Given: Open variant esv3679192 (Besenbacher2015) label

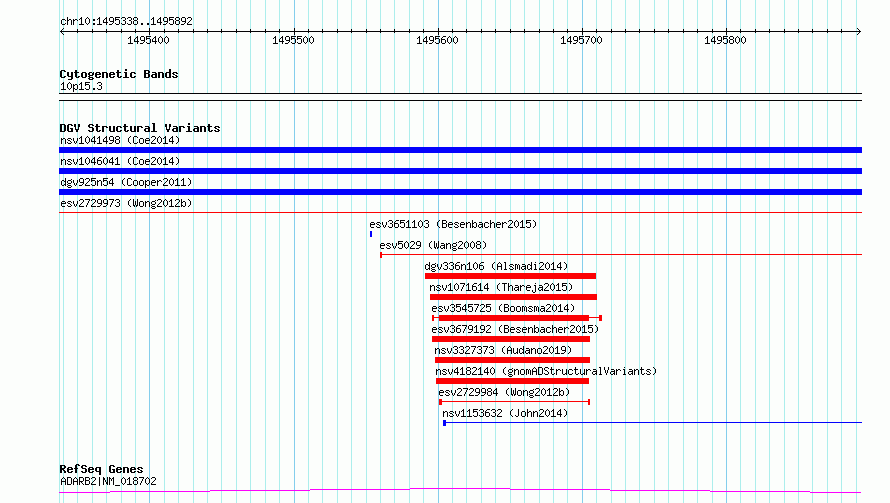Looking at the screenshot, I should [x=515, y=329].
